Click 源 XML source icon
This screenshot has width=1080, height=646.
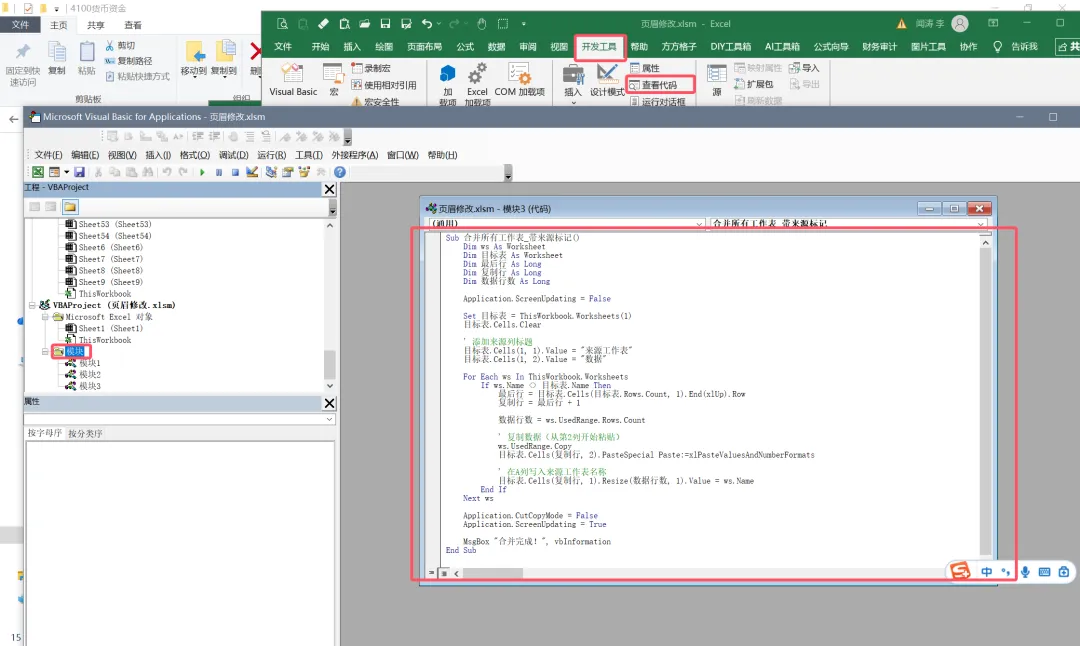(716, 79)
